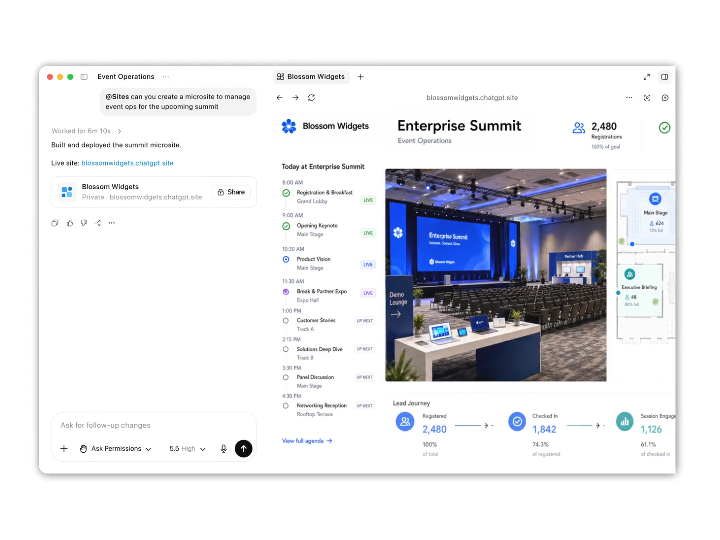Click the Enterprise Summit venue photo
Viewport: 720px width, 540px height.
(495, 275)
